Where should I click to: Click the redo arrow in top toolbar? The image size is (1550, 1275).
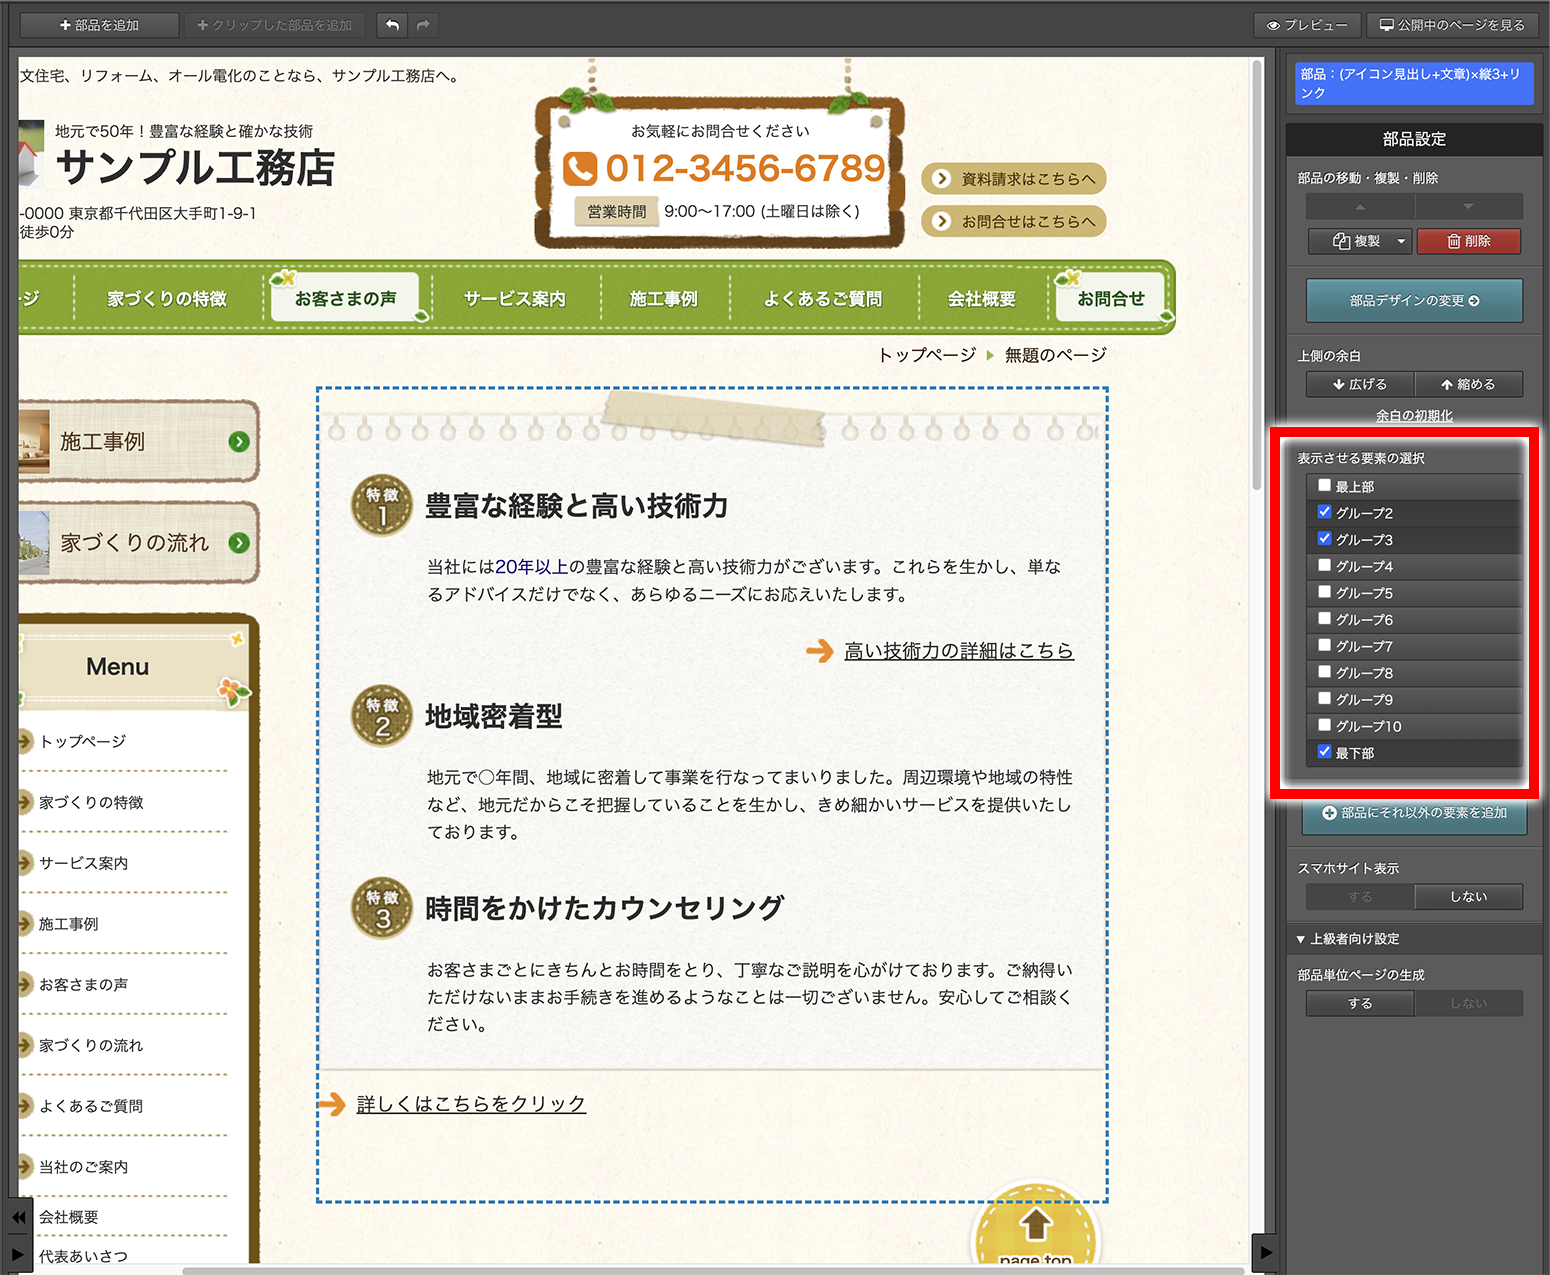pyautogui.click(x=424, y=25)
